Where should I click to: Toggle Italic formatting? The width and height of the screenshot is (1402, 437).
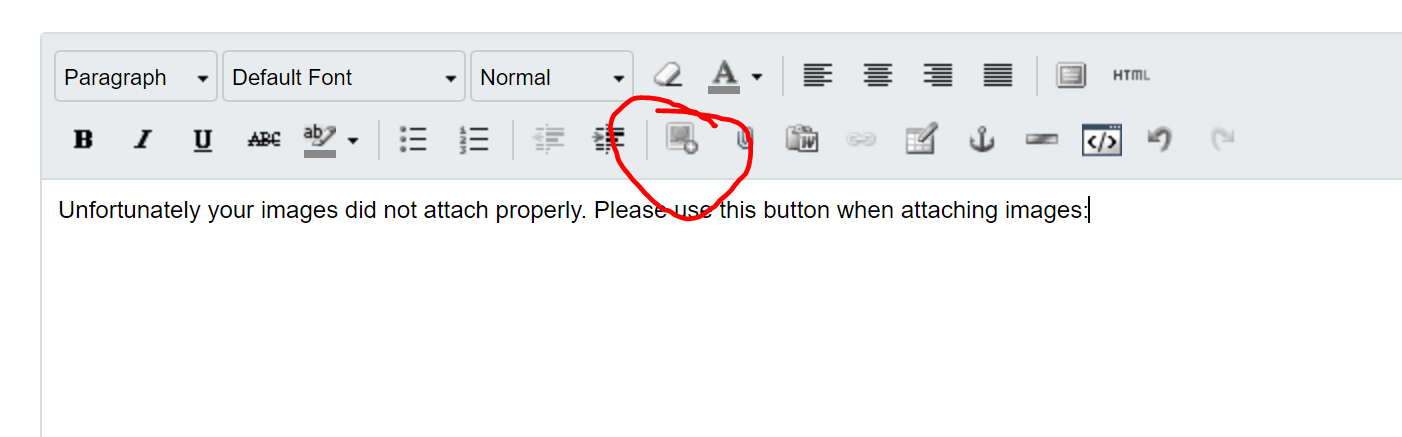[x=142, y=140]
